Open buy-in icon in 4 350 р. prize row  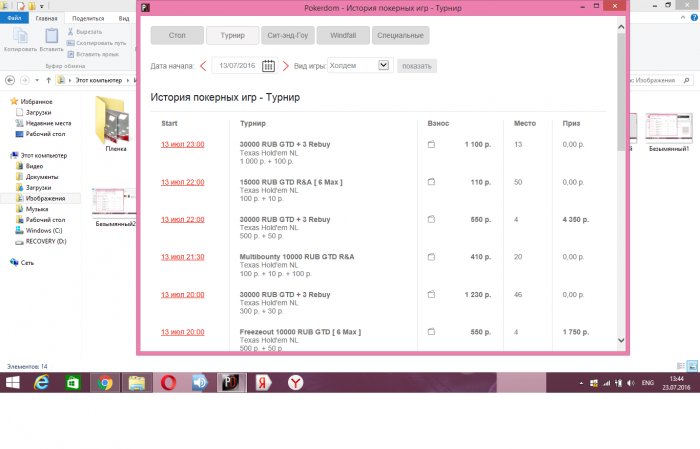coord(431,219)
